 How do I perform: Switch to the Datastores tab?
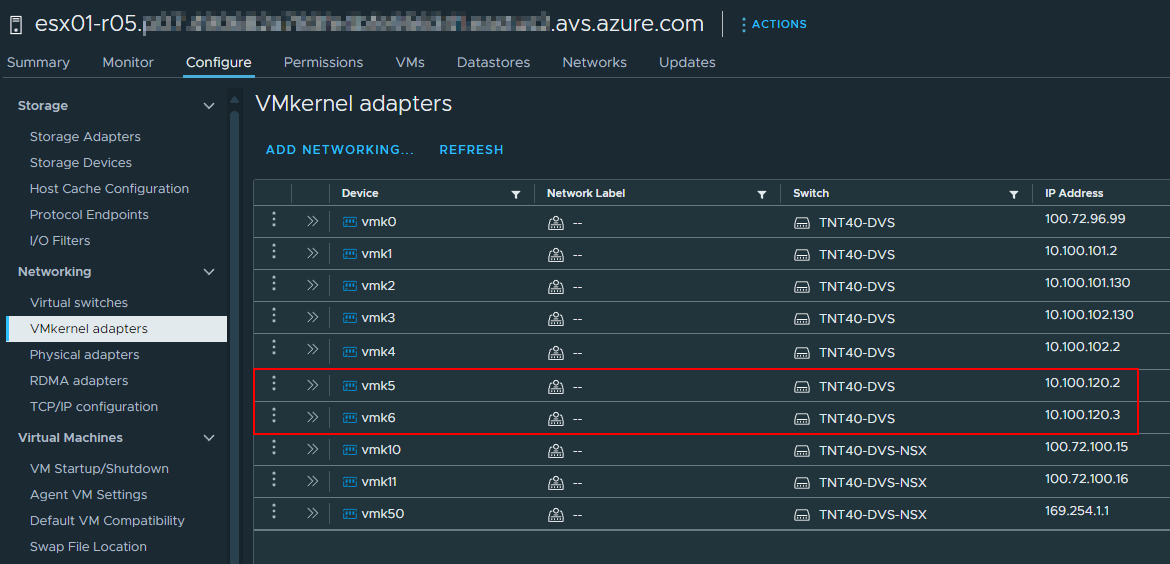pyautogui.click(x=493, y=63)
